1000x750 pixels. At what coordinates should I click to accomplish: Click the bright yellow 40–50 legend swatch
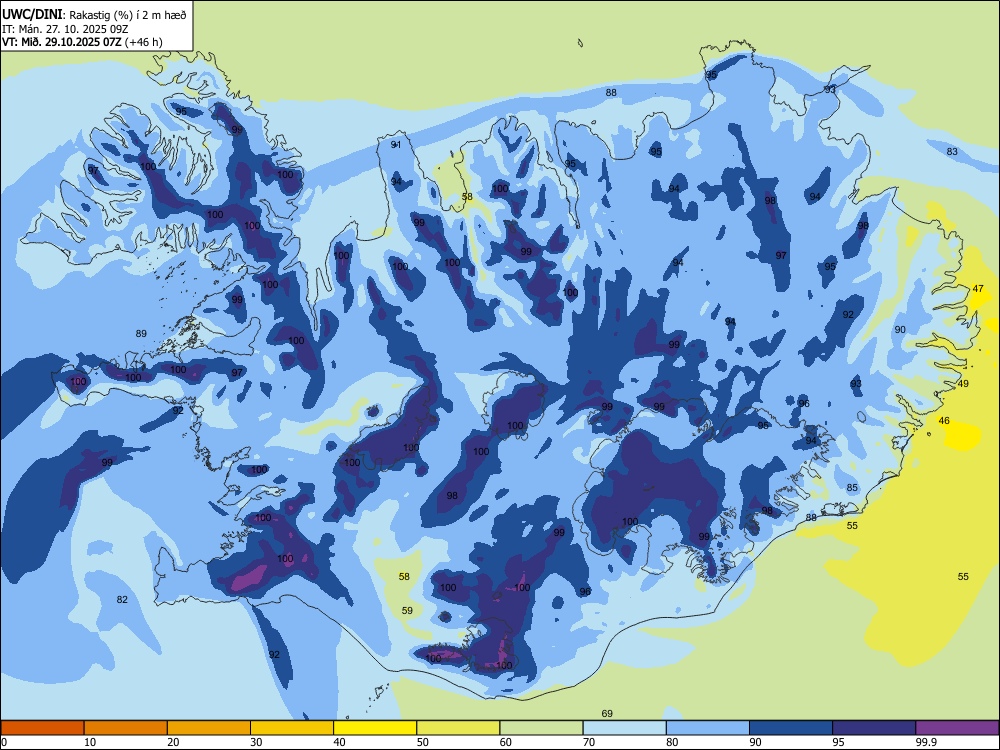click(375, 728)
